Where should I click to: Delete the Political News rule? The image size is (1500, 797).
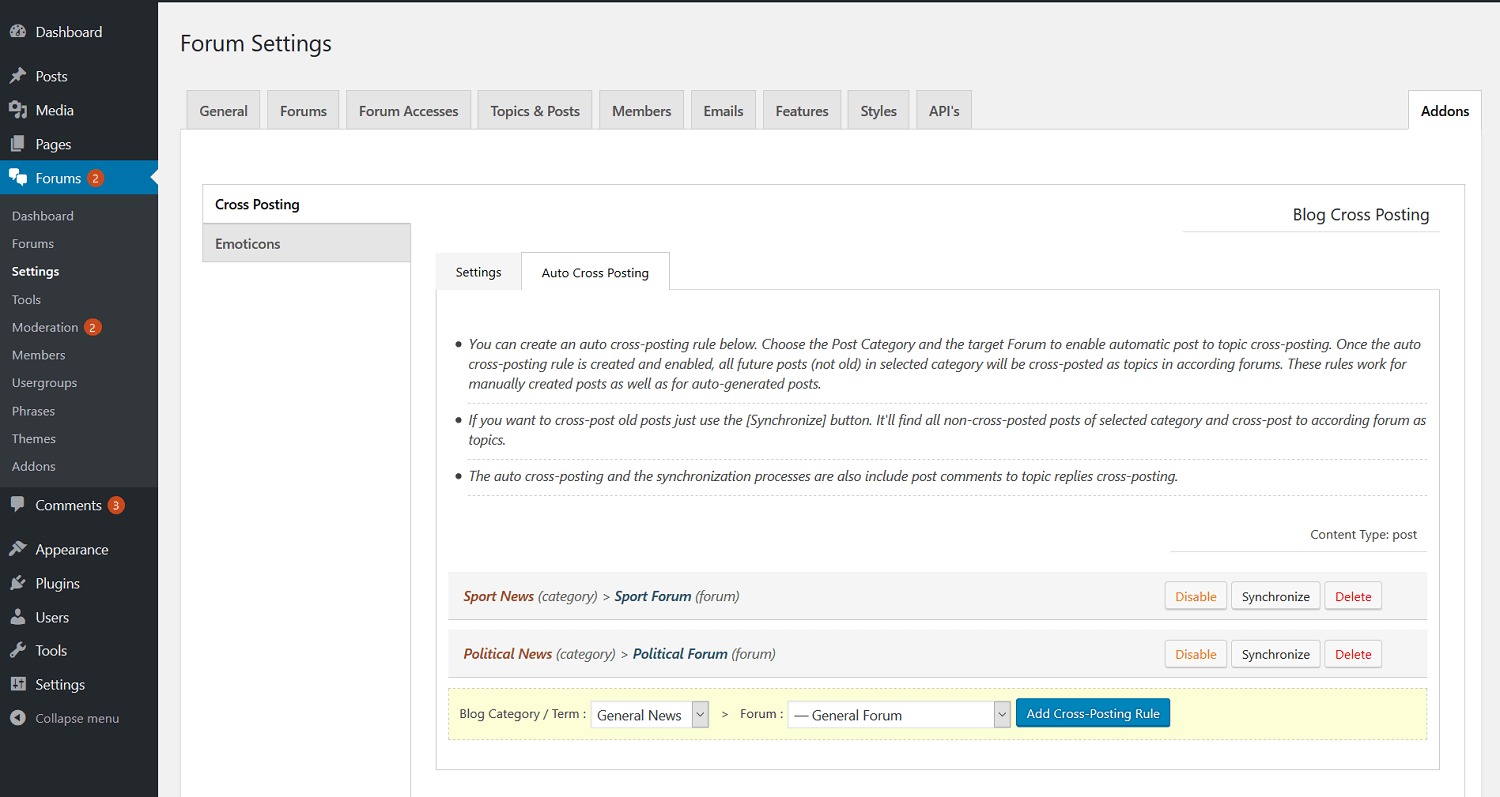[1352, 654]
